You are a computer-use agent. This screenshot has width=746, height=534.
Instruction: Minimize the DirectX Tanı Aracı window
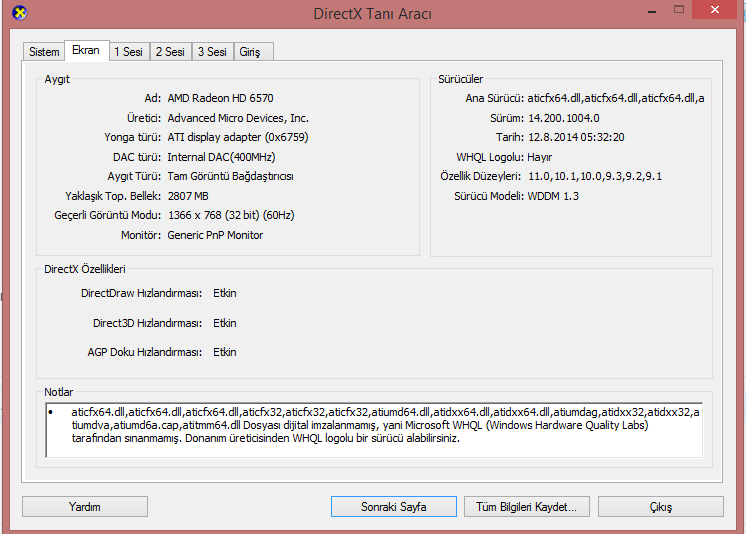(x=652, y=10)
